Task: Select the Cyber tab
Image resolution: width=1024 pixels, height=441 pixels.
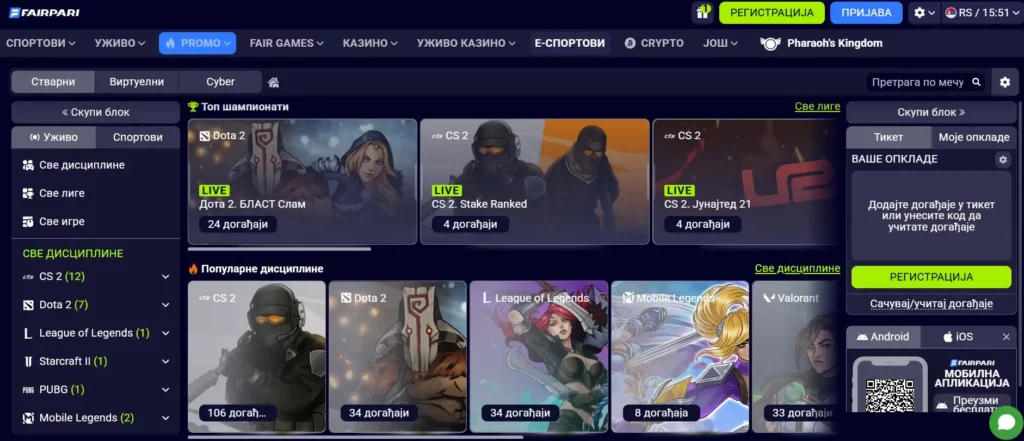Action: [x=221, y=82]
